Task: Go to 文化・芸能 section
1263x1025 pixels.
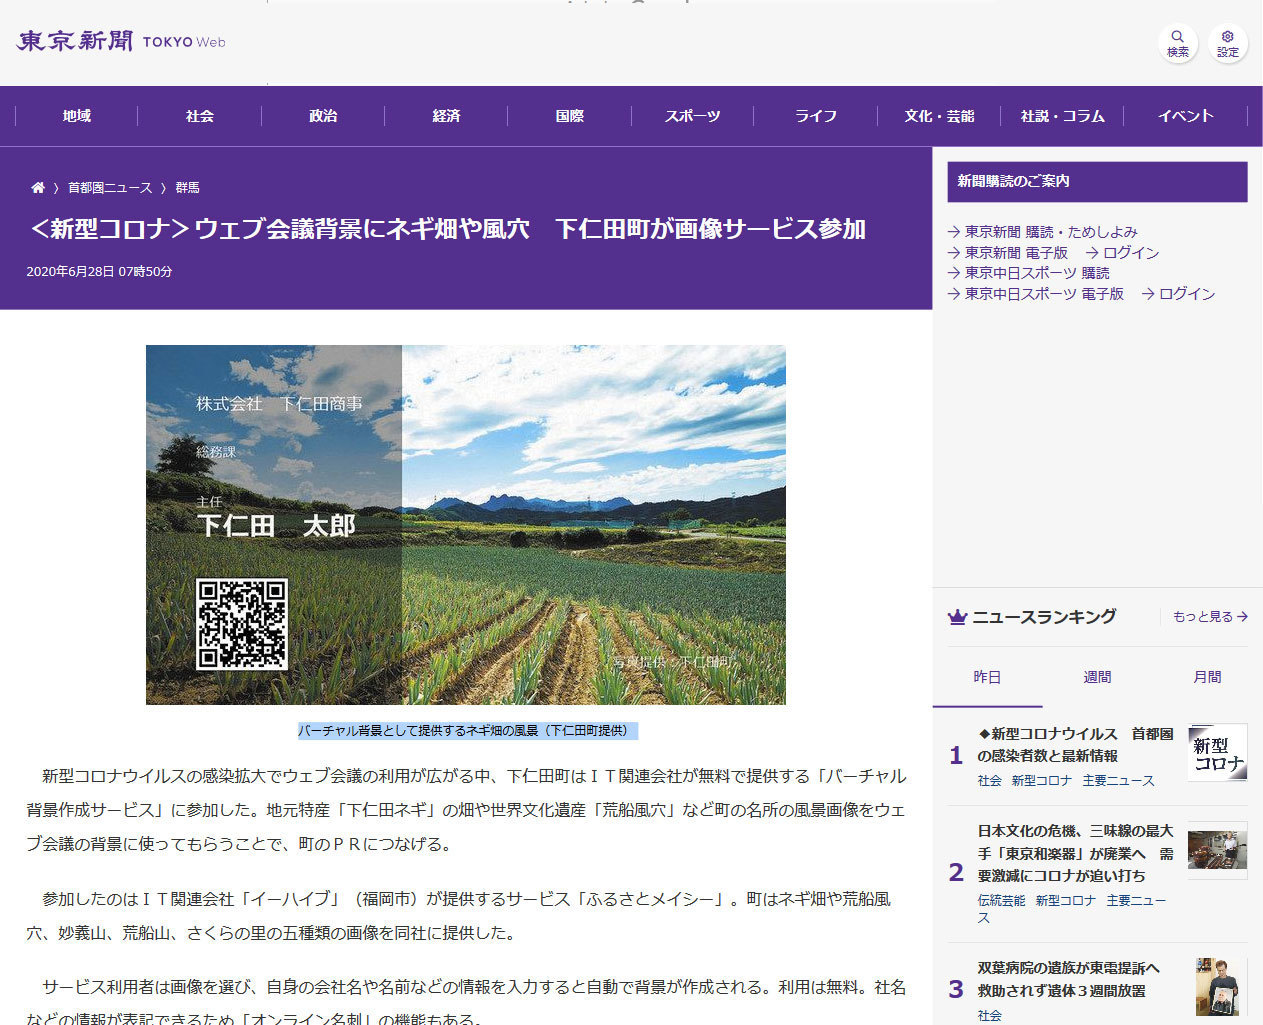Action: tap(939, 116)
